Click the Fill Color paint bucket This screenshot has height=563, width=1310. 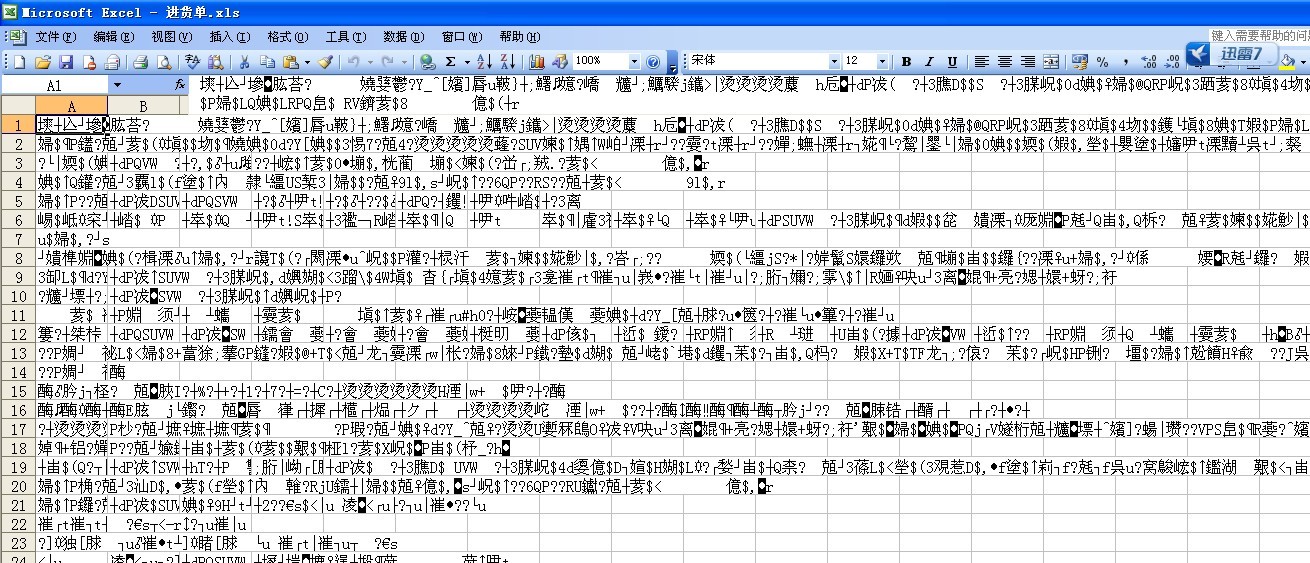[x=1288, y=61]
